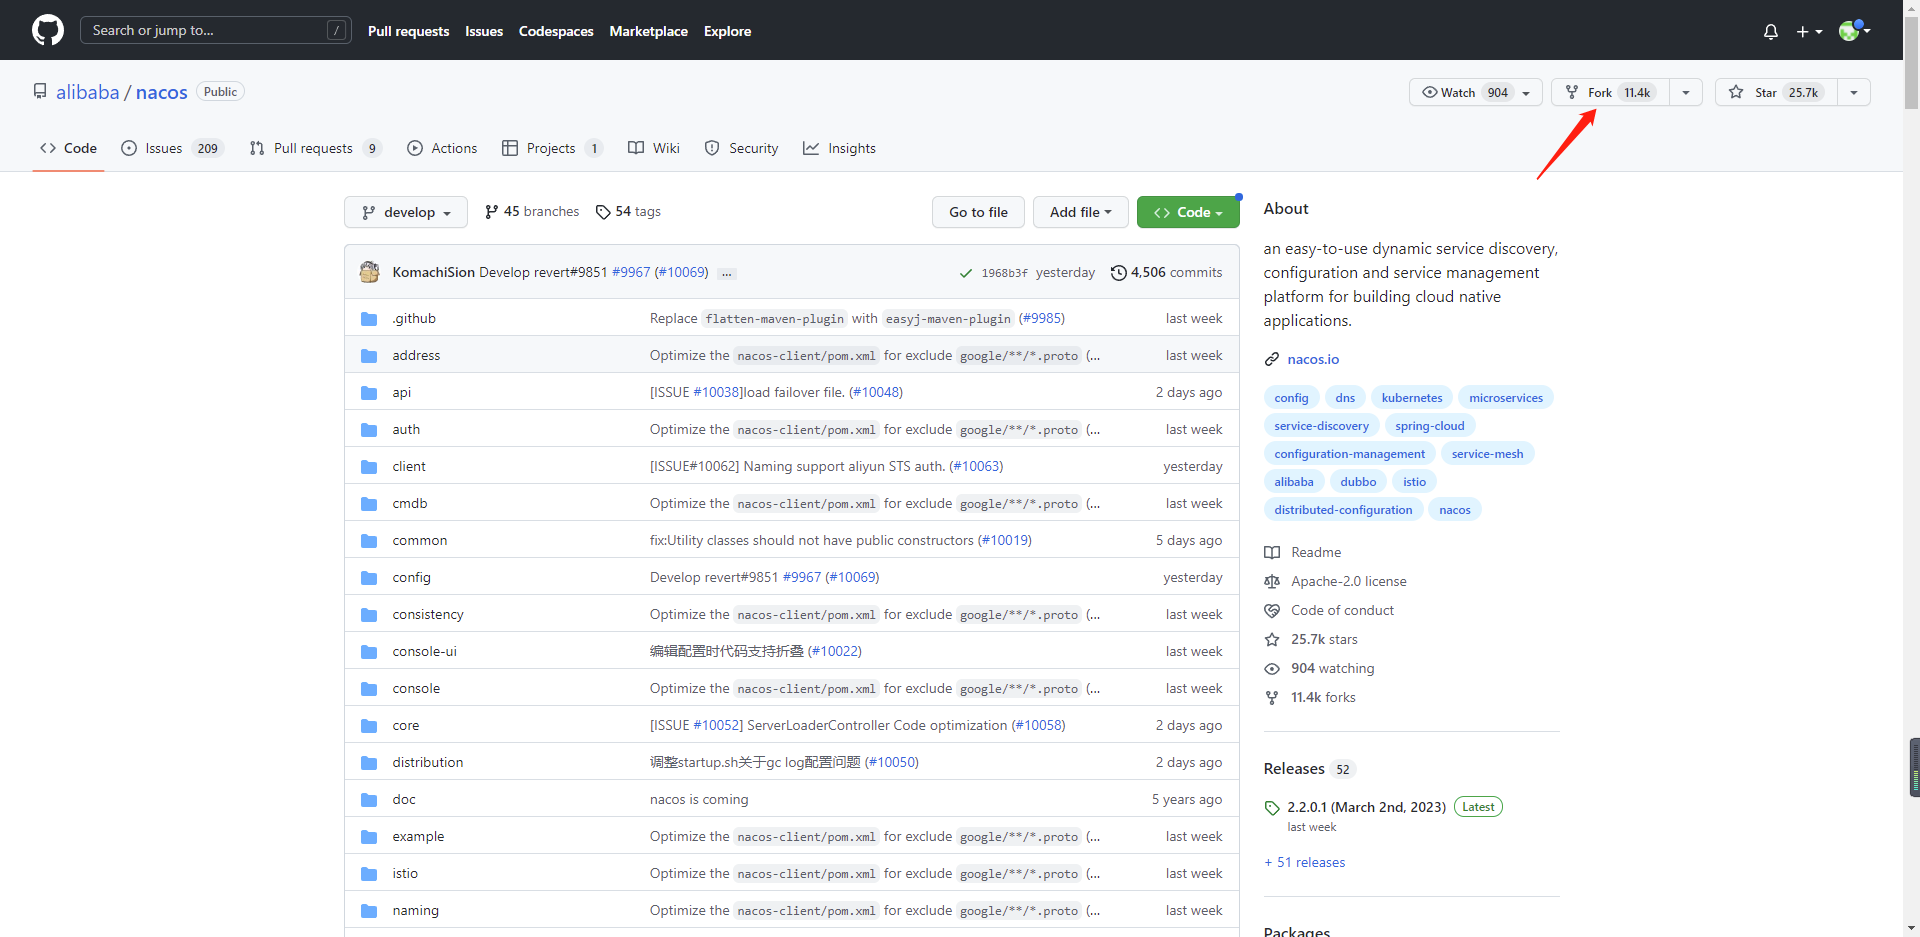Click folder icon for istio
This screenshot has height=937, width=1920.
369,873
